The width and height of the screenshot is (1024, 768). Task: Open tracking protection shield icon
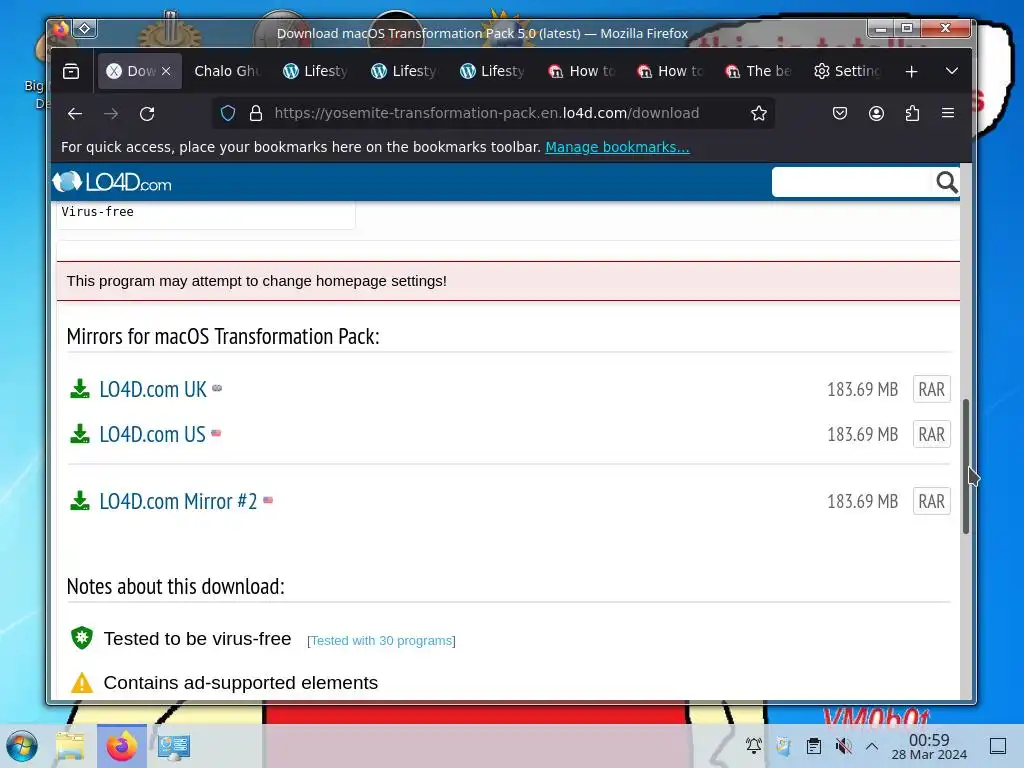click(228, 113)
